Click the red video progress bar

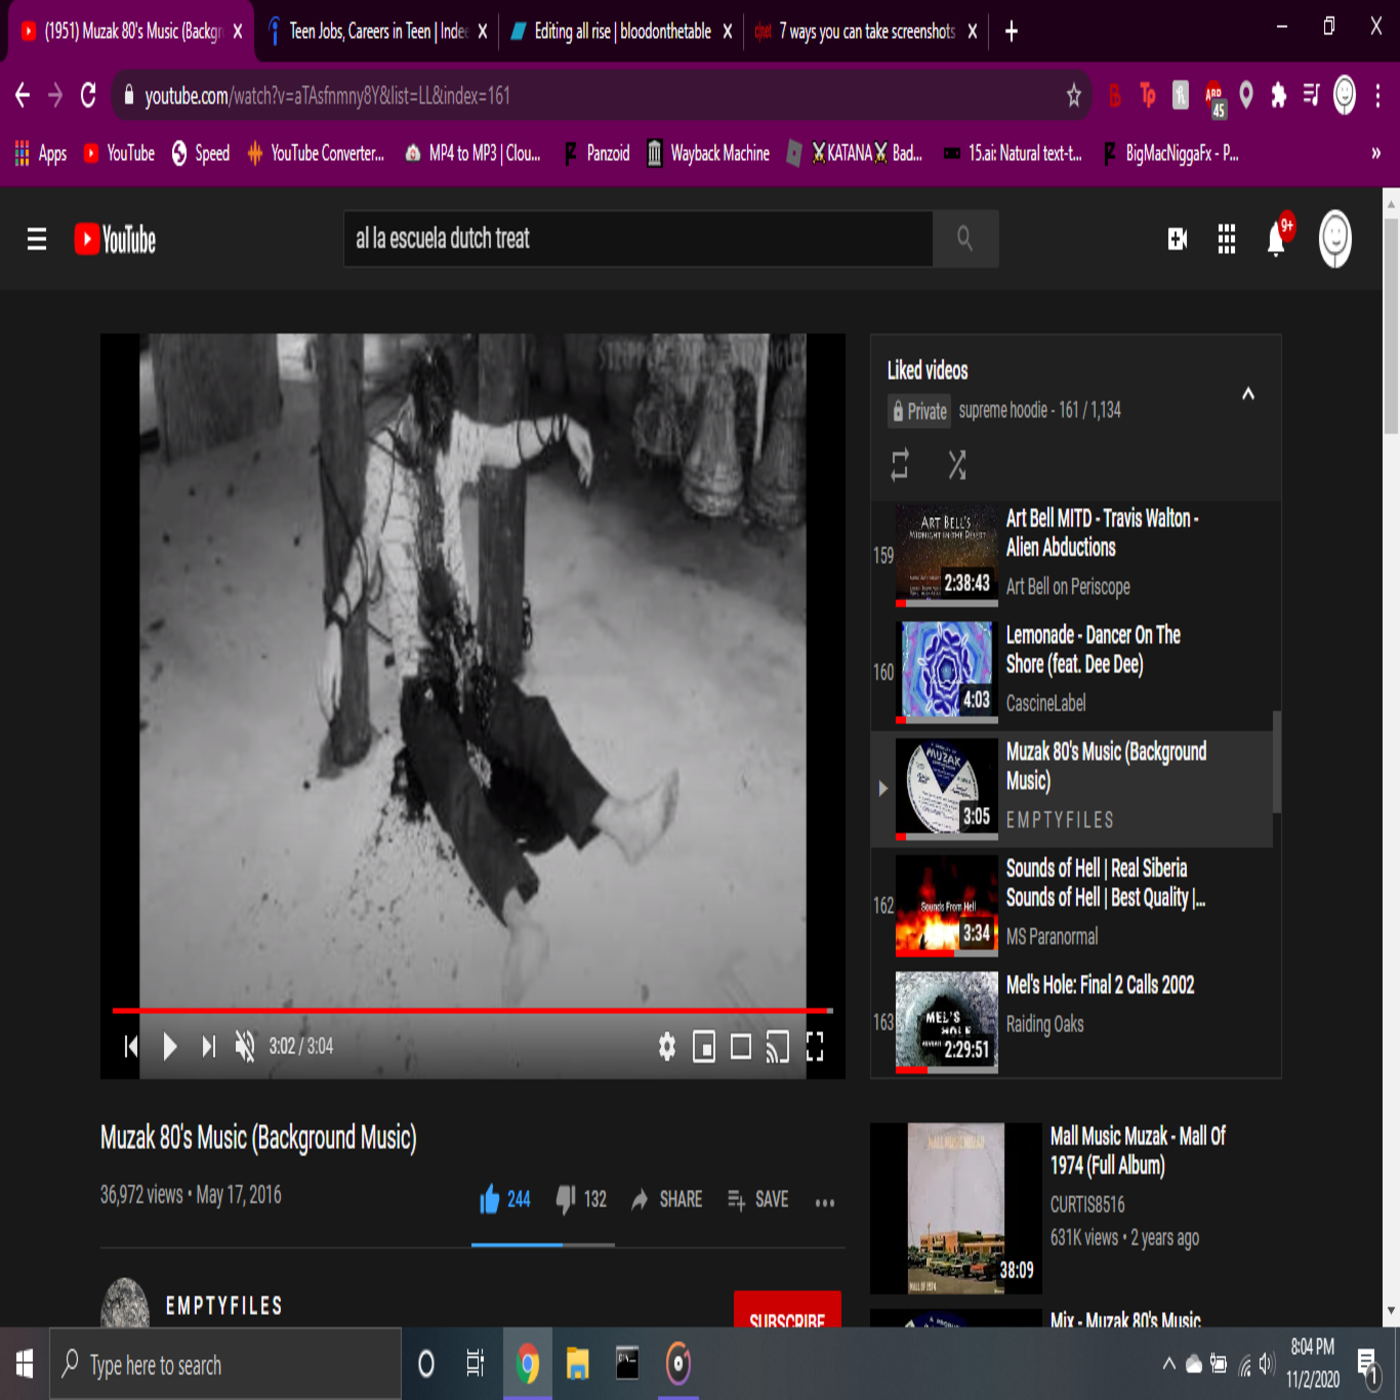click(472, 1011)
